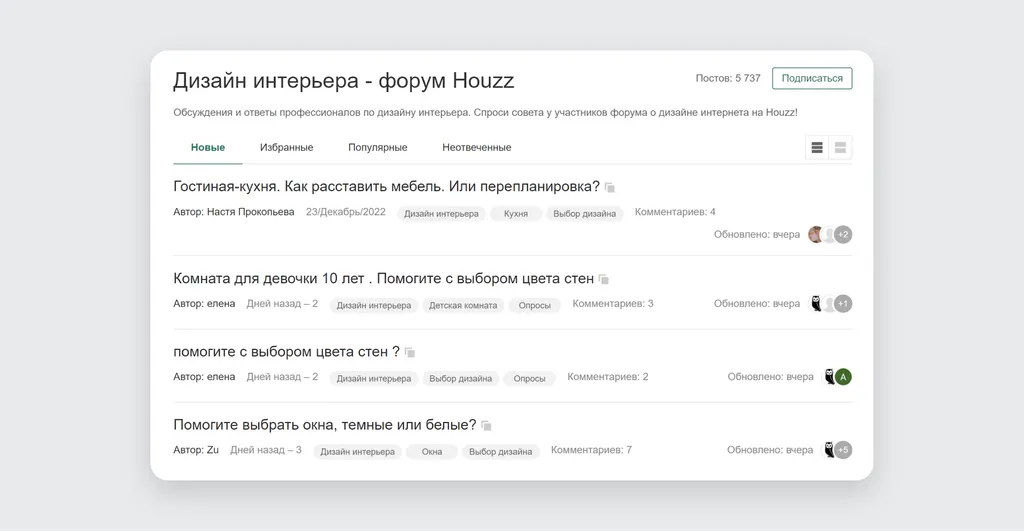
Task: Switch to compact list view icon
Action: [x=817, y=148]
